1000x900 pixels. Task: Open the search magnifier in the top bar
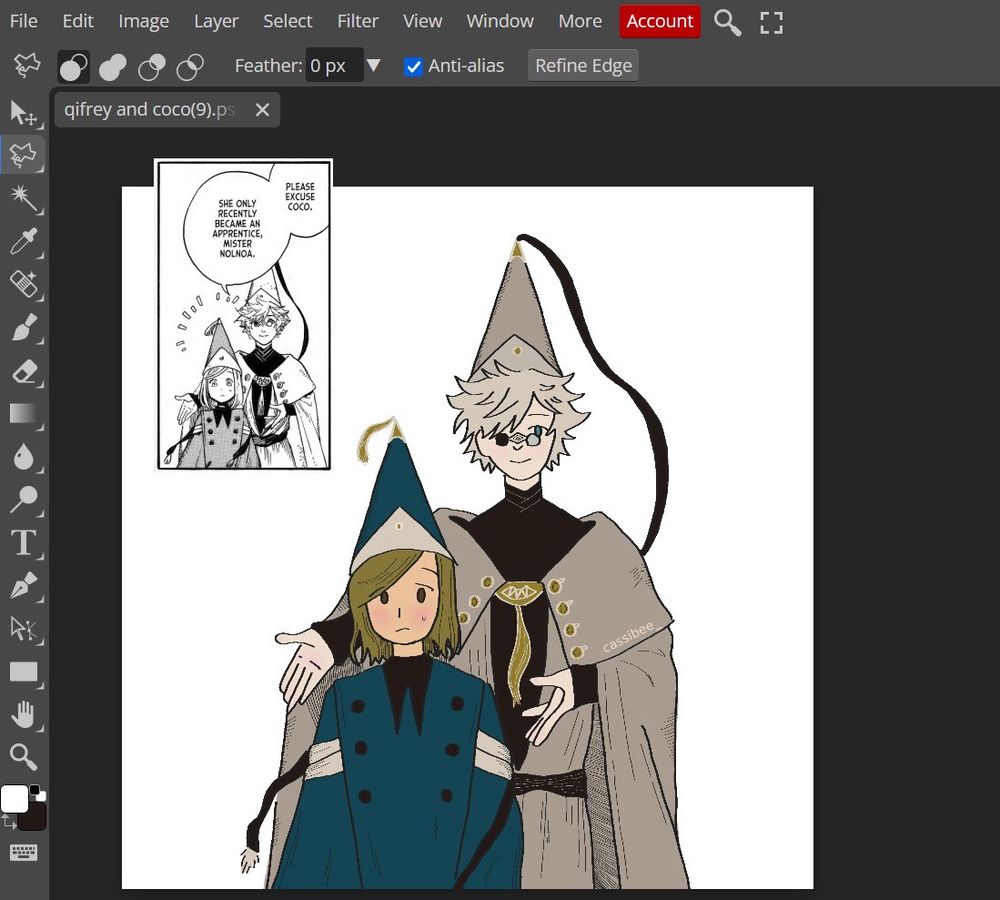[727, 22]
